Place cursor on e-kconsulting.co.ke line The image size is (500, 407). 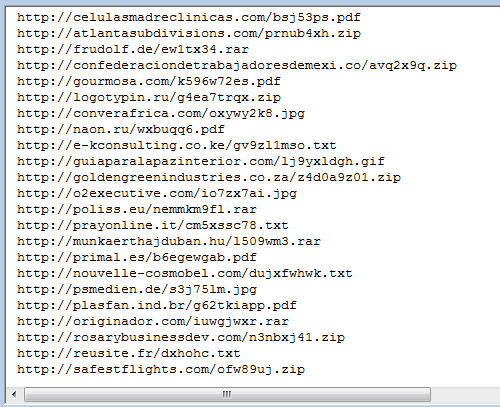tap(177, 145)
